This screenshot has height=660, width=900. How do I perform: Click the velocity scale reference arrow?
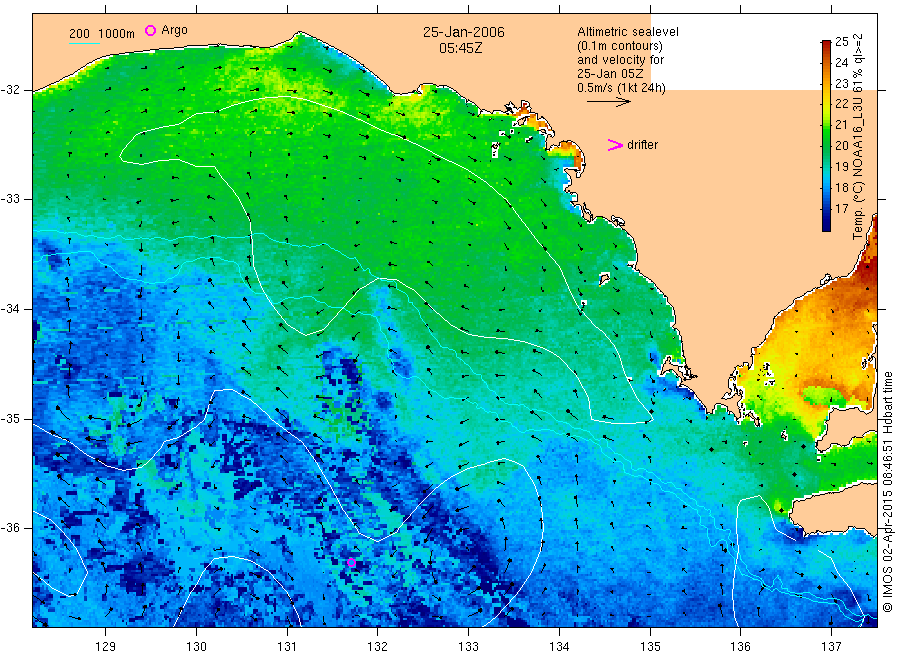pos(608,102)
